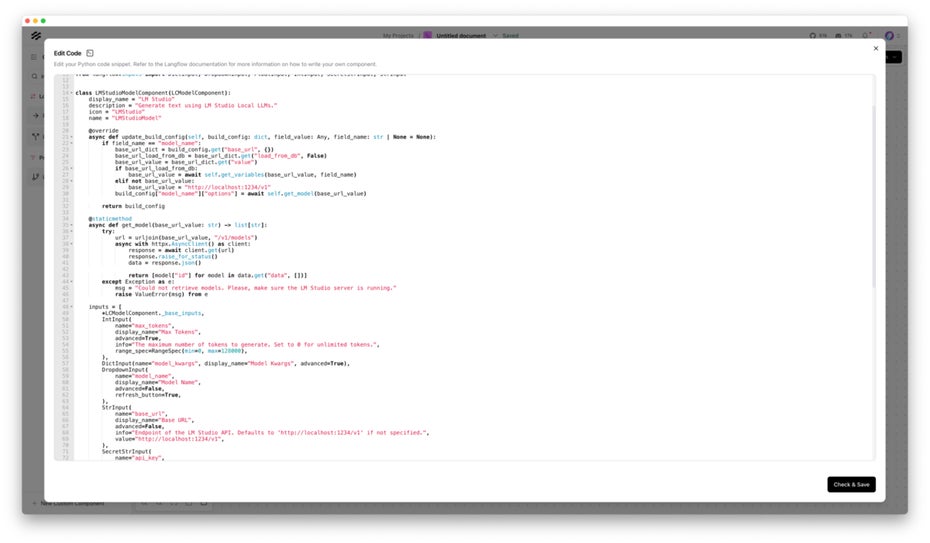Click the SecretStrInput( line
930x543 pixels.
pyautogui.click(x=126, y=452)
